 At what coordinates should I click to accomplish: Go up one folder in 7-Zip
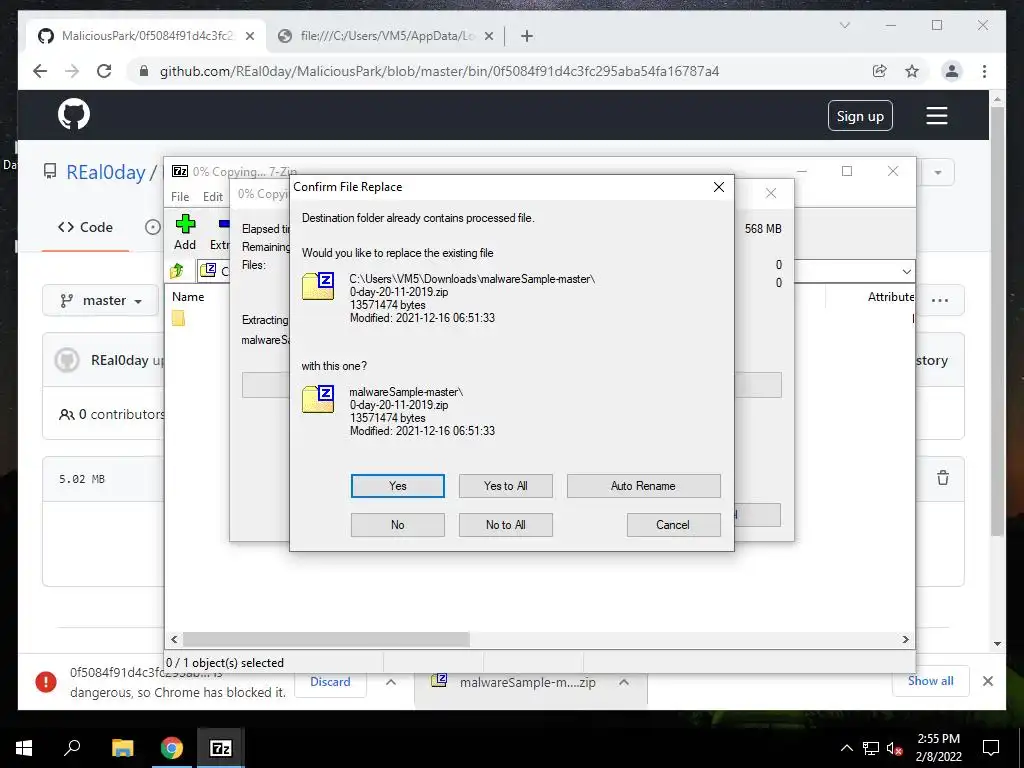tap(177, 270)
